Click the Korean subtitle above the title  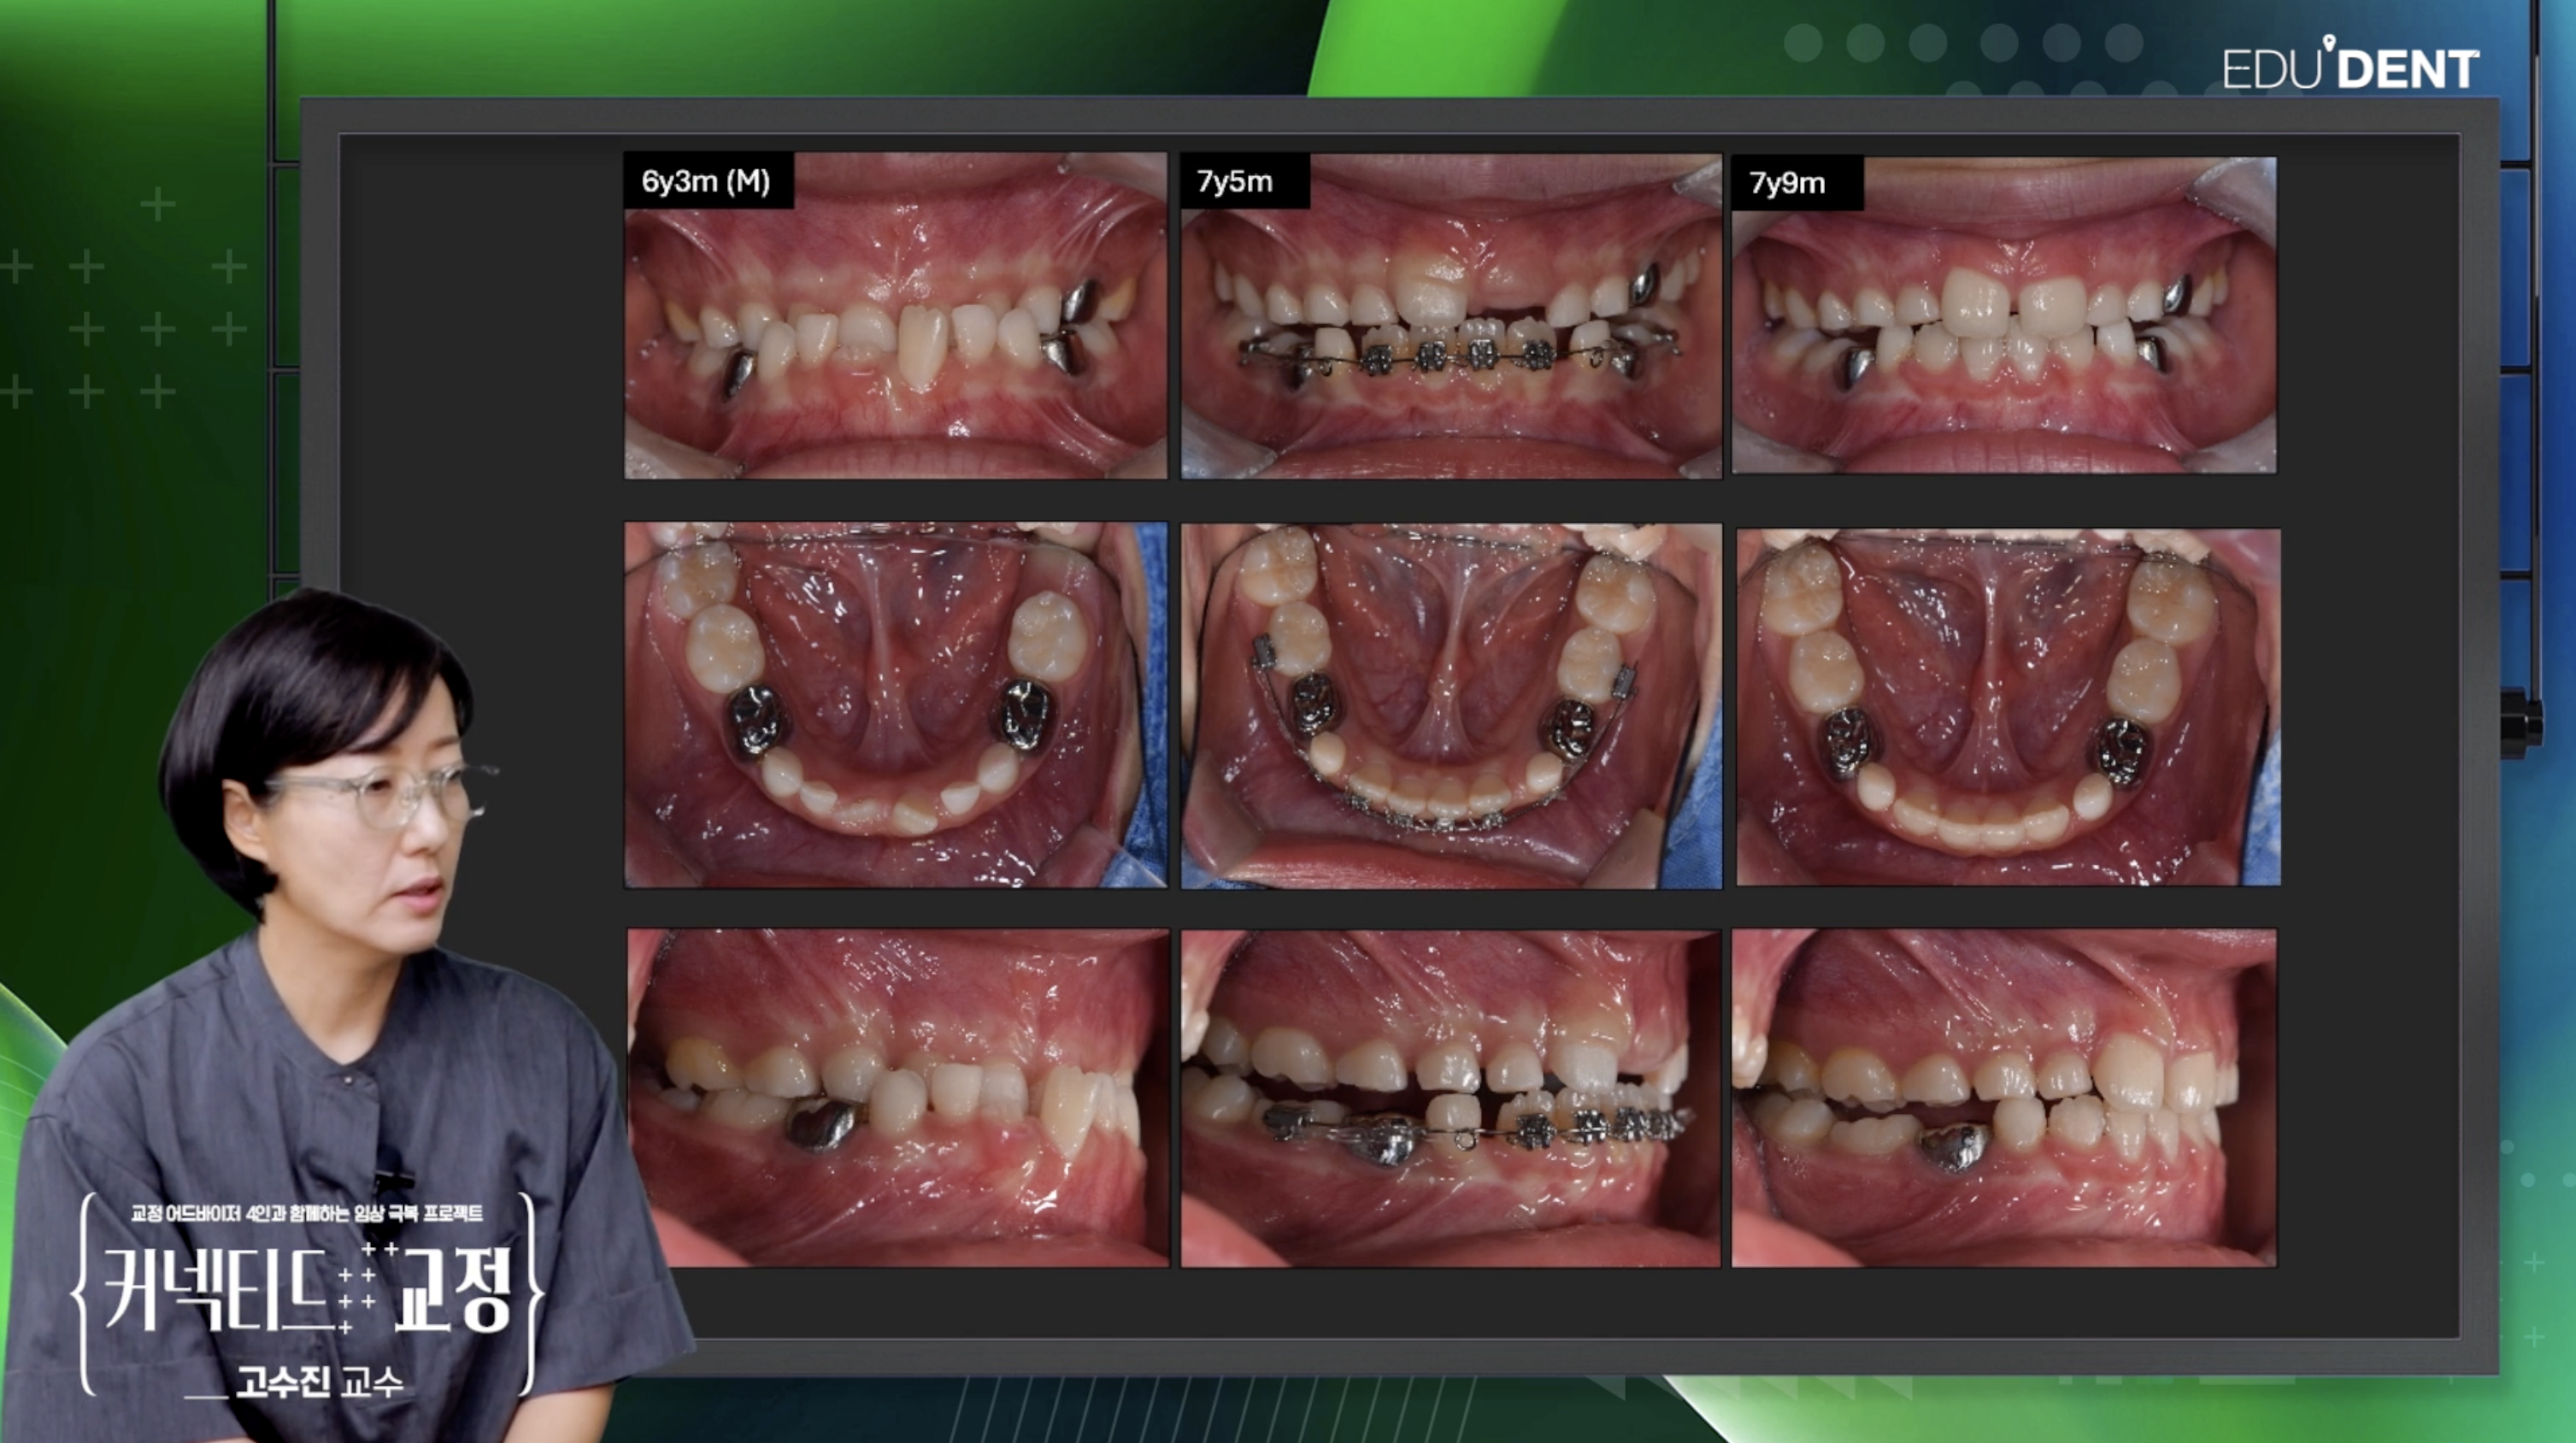[306, 1213]
